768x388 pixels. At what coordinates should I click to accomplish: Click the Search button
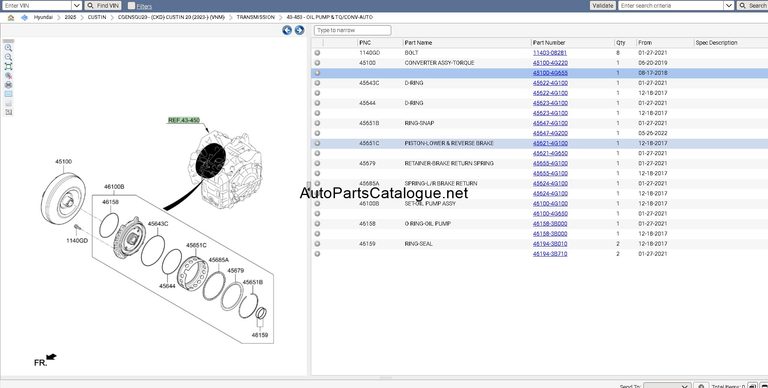[752, 5]
